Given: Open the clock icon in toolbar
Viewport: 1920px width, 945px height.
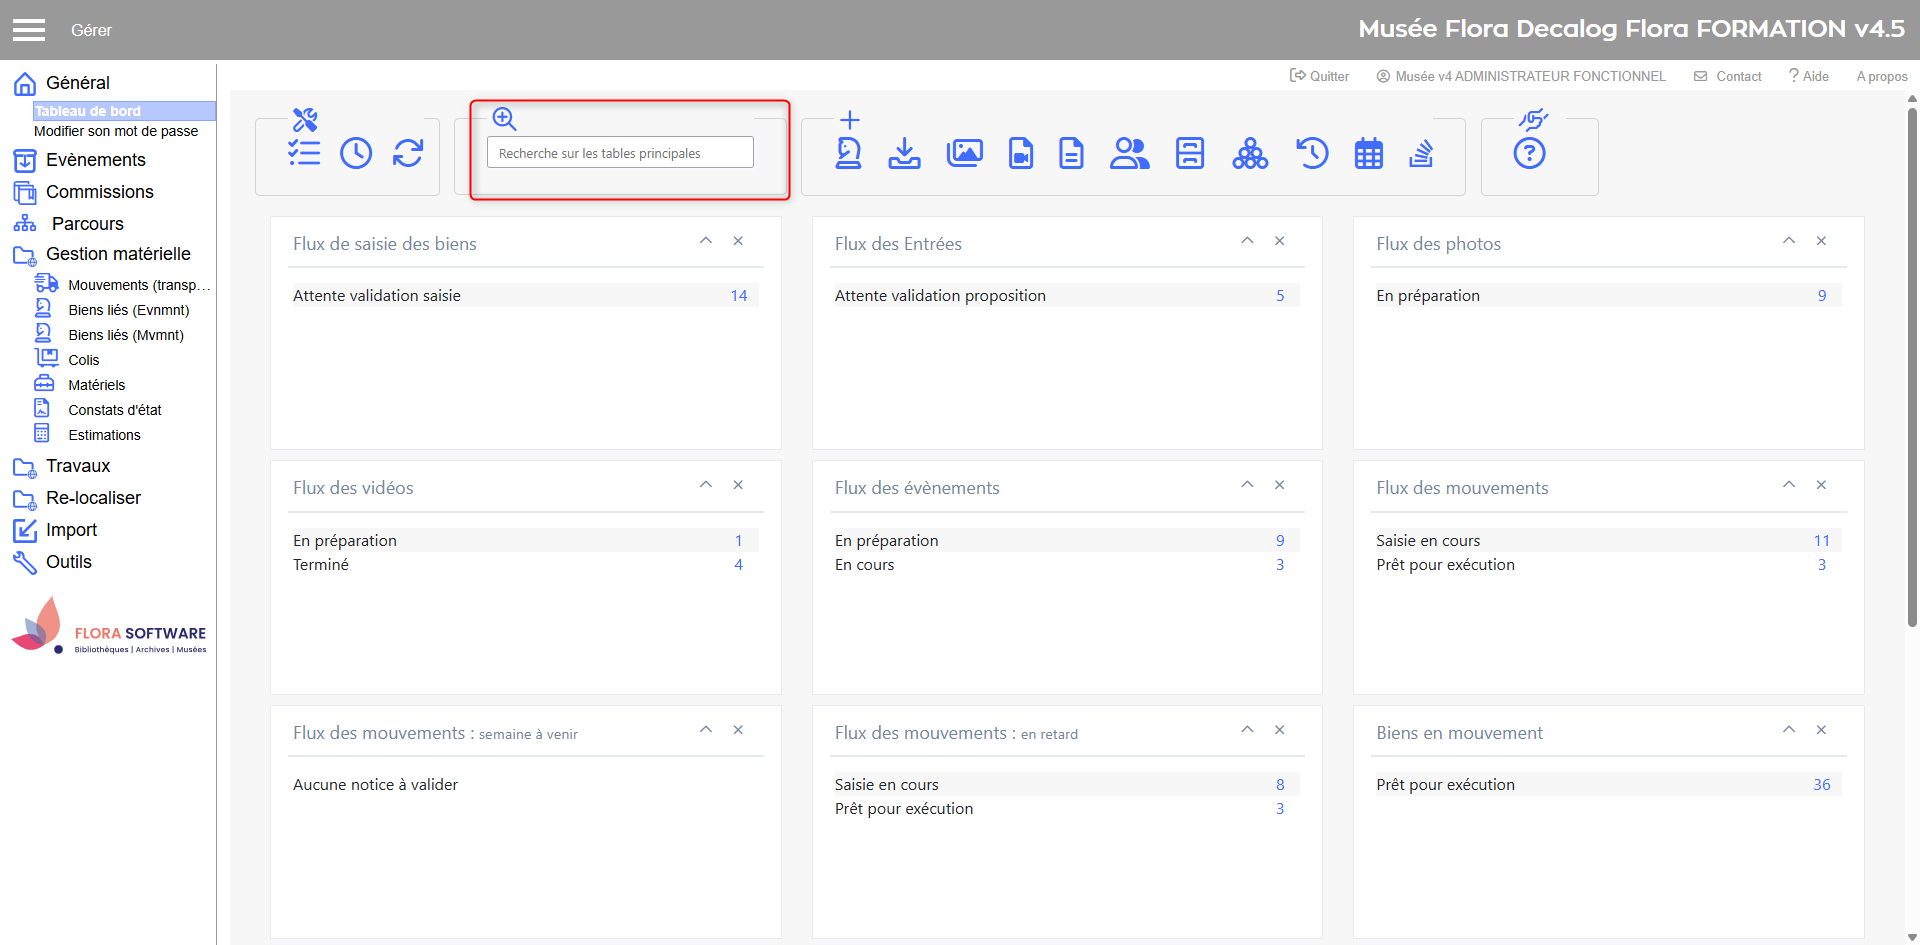Looking at the screenshot, I should pos(356,153).
